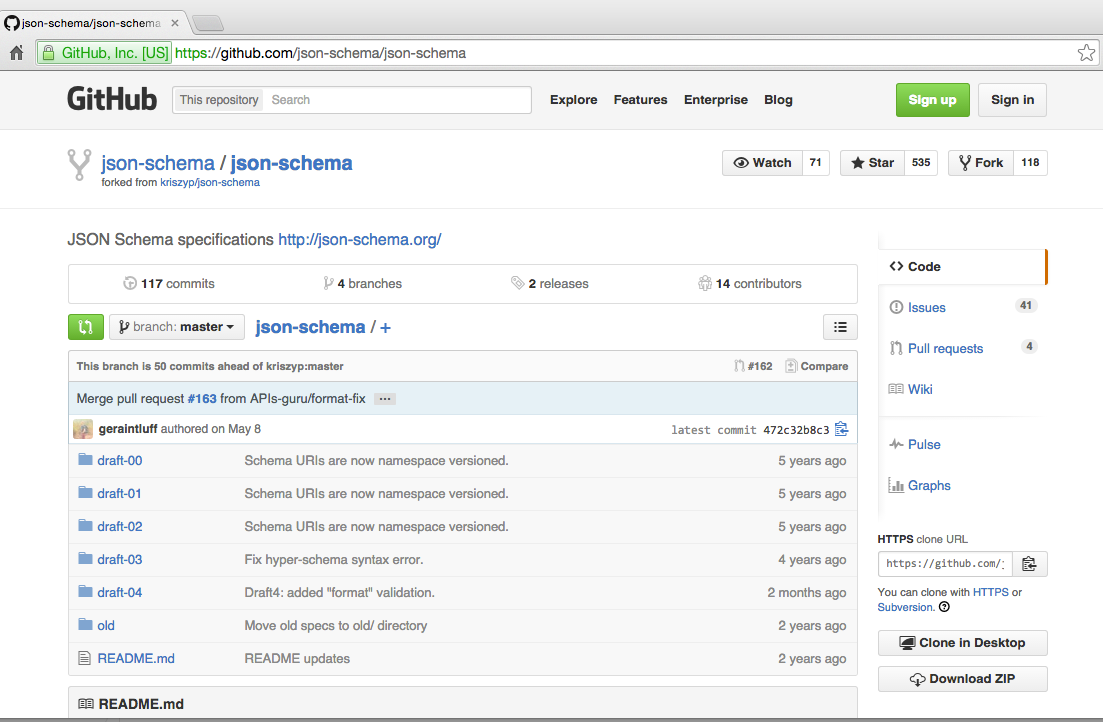Open the json-schema.org link
1103x722 pixels.
359,240
